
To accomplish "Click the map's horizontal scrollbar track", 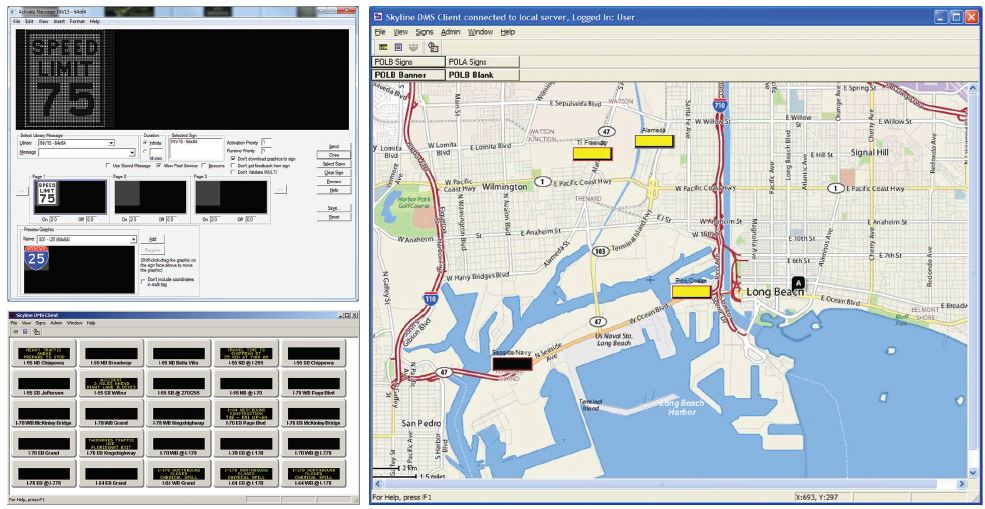I will click(x=670, y=484).
